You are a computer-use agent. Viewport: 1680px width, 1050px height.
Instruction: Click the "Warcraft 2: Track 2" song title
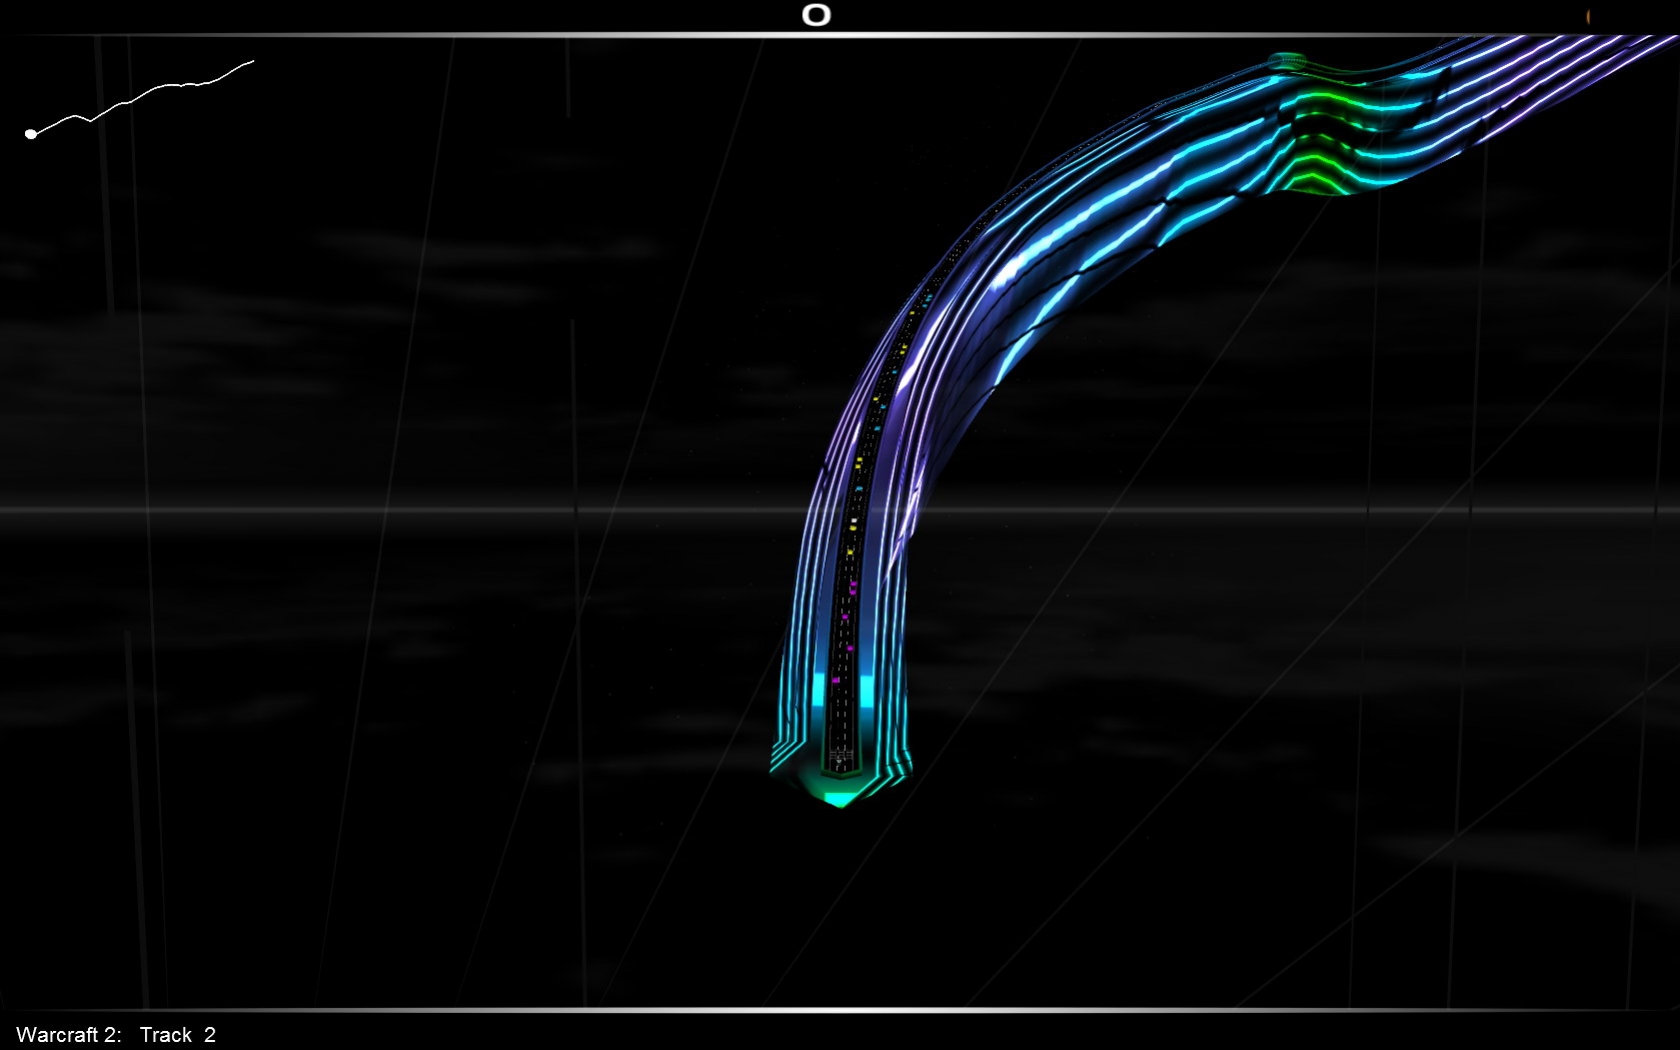click(116, 1035)
